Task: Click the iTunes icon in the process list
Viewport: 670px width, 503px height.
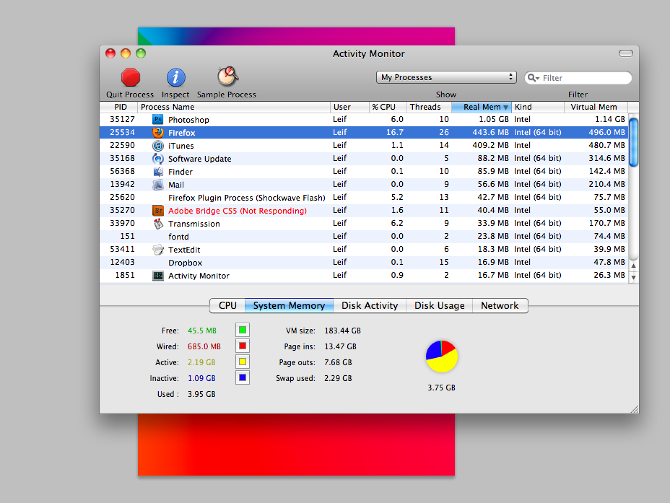Action: click(158, 146)
